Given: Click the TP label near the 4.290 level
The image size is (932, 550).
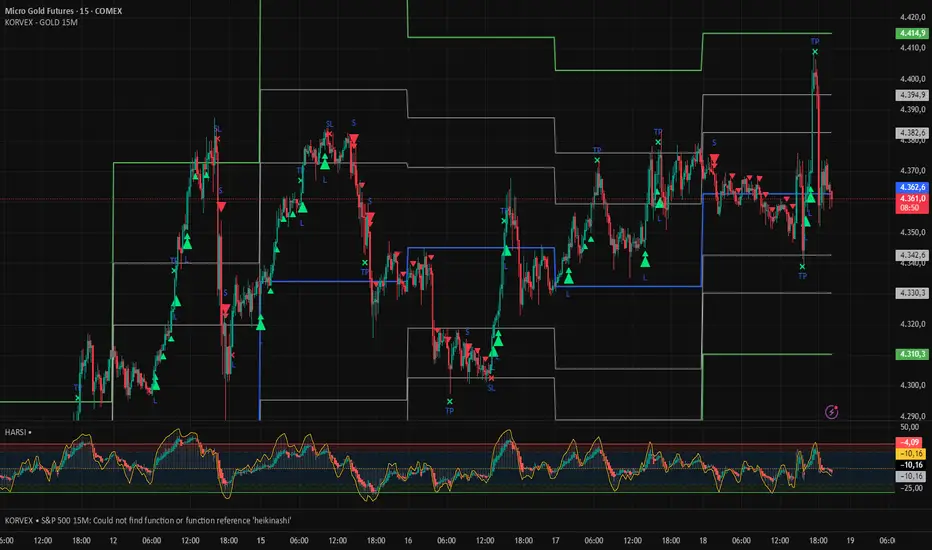Looking at the screenshot, I should coord(449,411).
